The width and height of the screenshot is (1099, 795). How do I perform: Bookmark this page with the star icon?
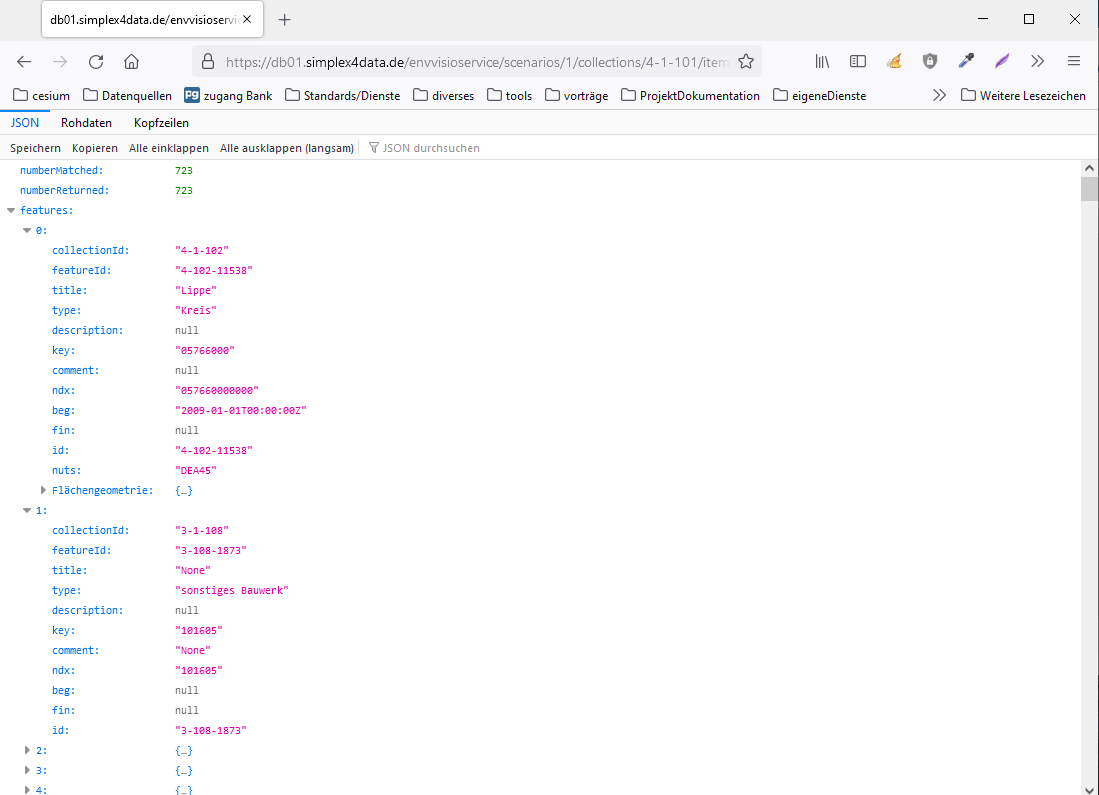(x=745, y=62)
